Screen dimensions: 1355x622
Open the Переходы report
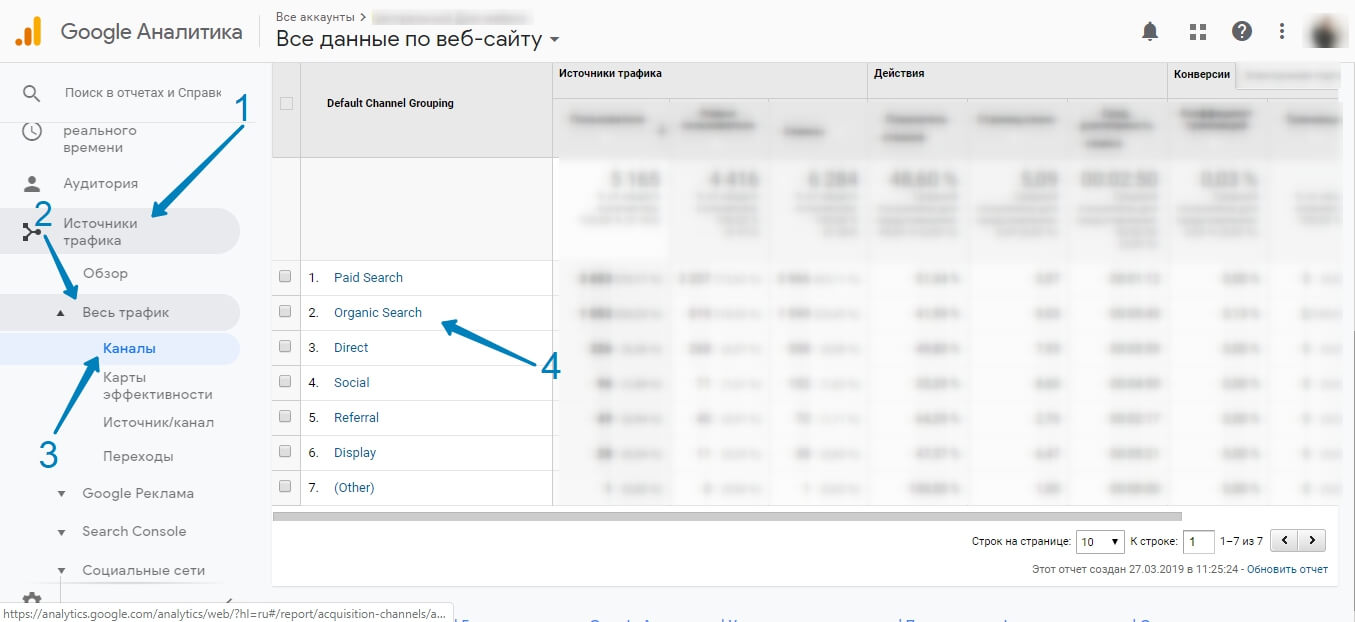coord(138,457)
